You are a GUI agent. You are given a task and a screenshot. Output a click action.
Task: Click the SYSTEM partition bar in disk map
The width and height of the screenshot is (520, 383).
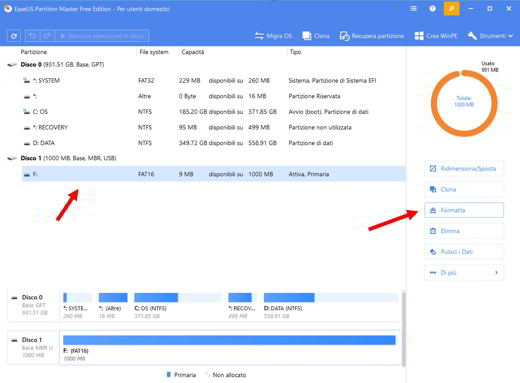77,297
